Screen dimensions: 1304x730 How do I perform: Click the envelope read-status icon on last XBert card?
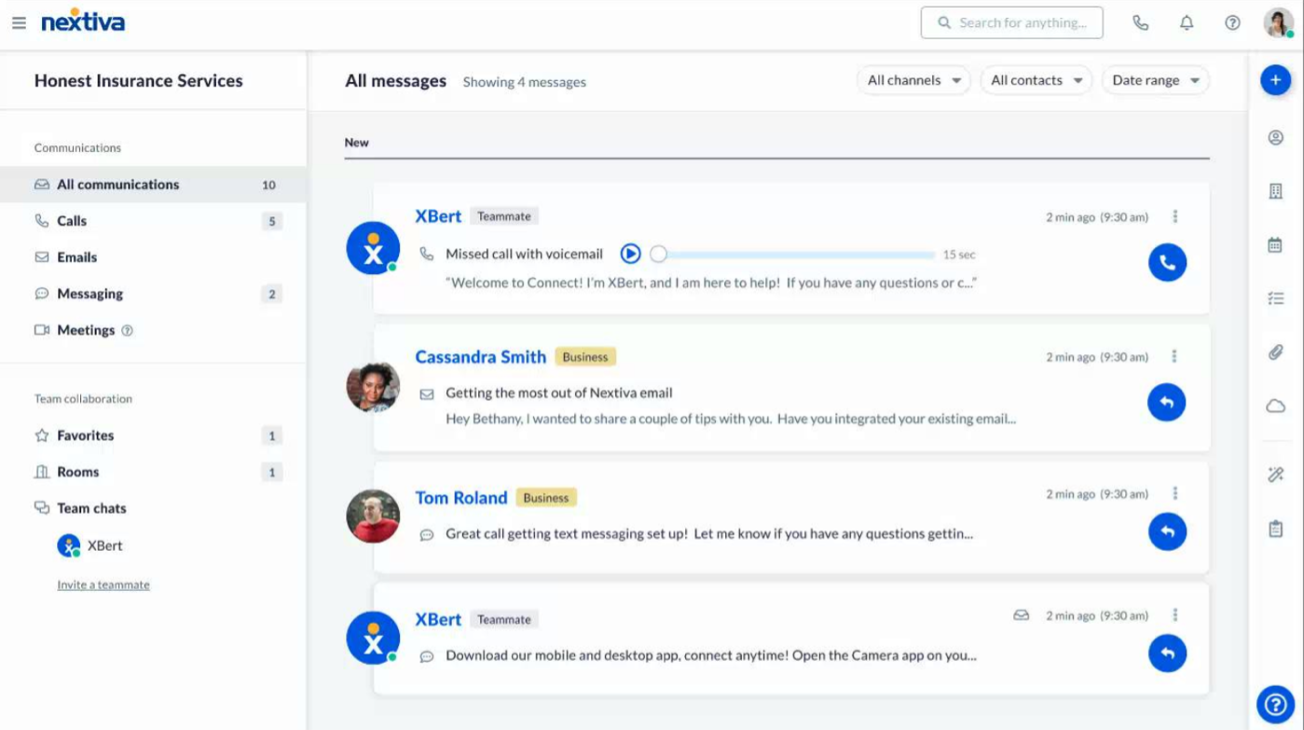point(1021,616)
